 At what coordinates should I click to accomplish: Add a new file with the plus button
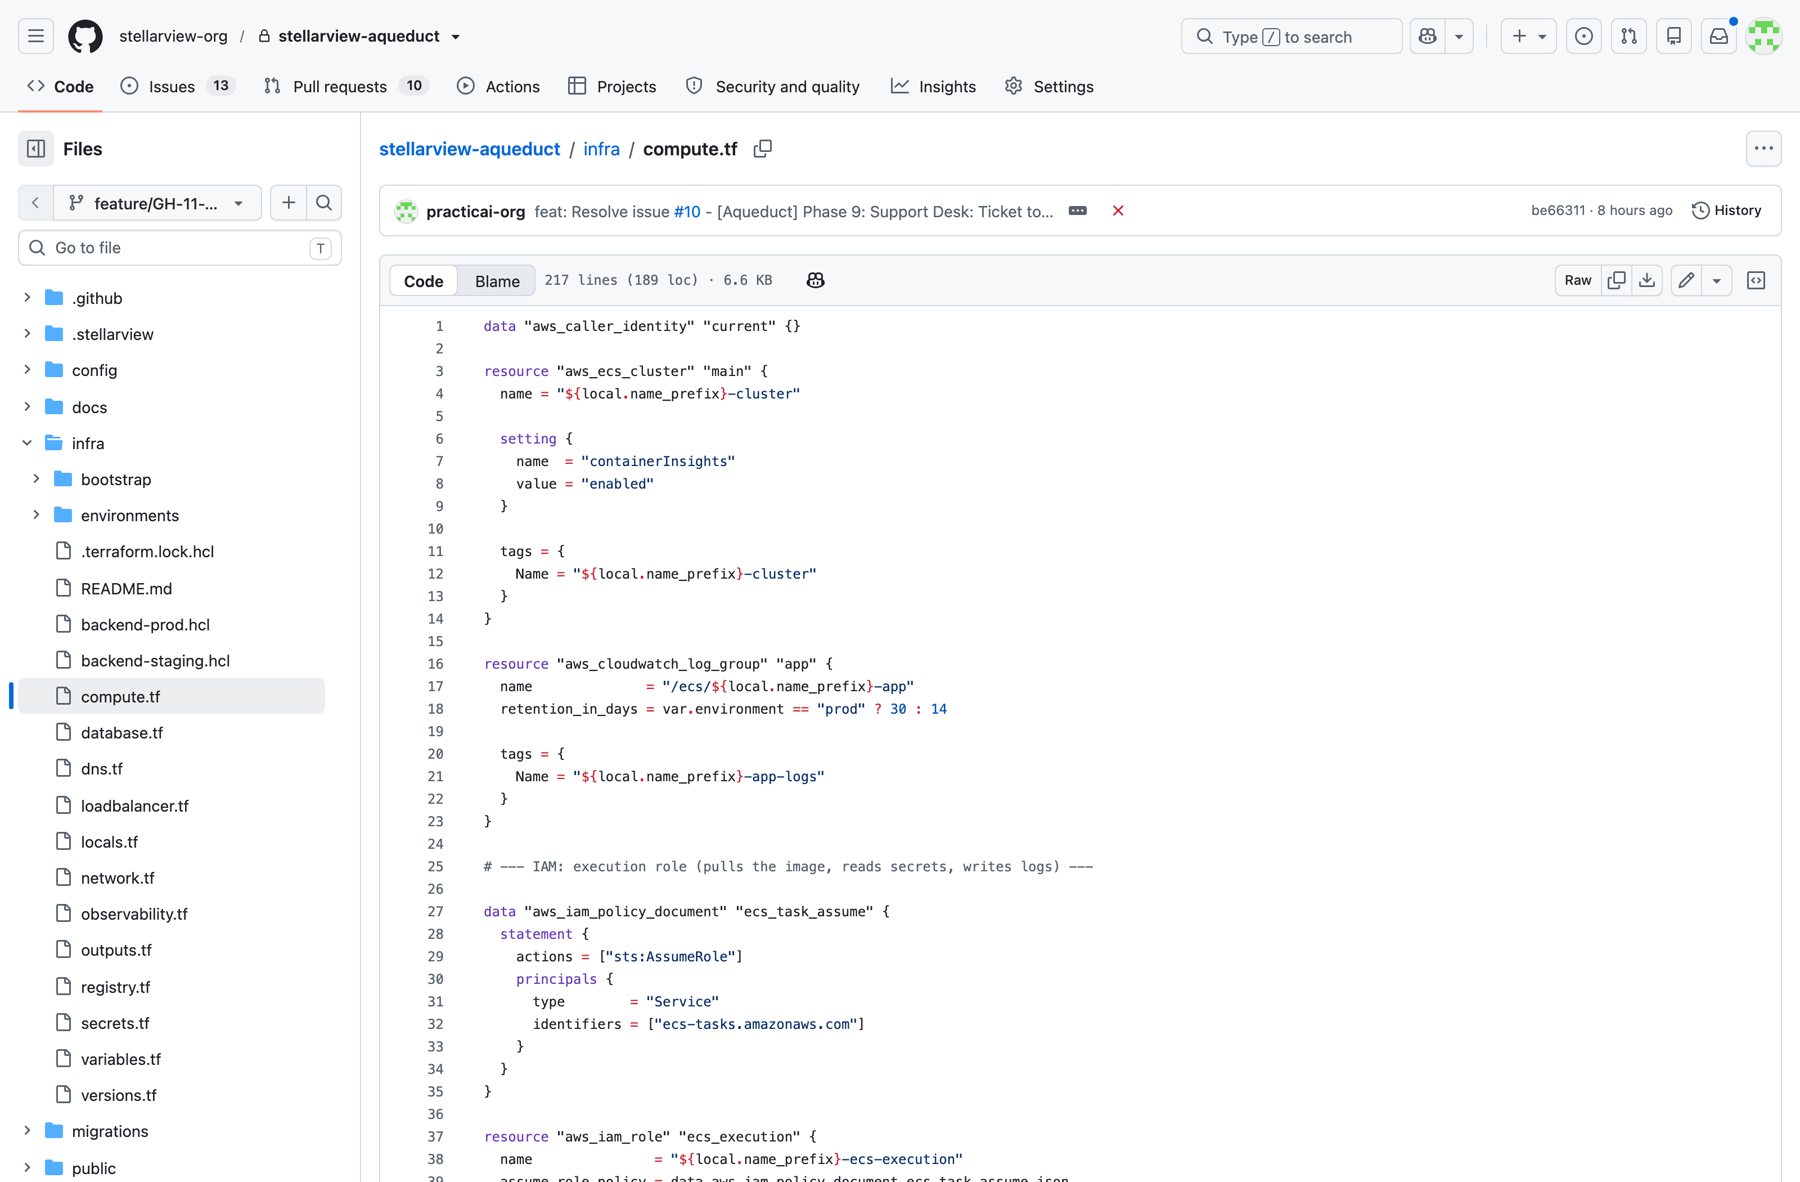288,203
